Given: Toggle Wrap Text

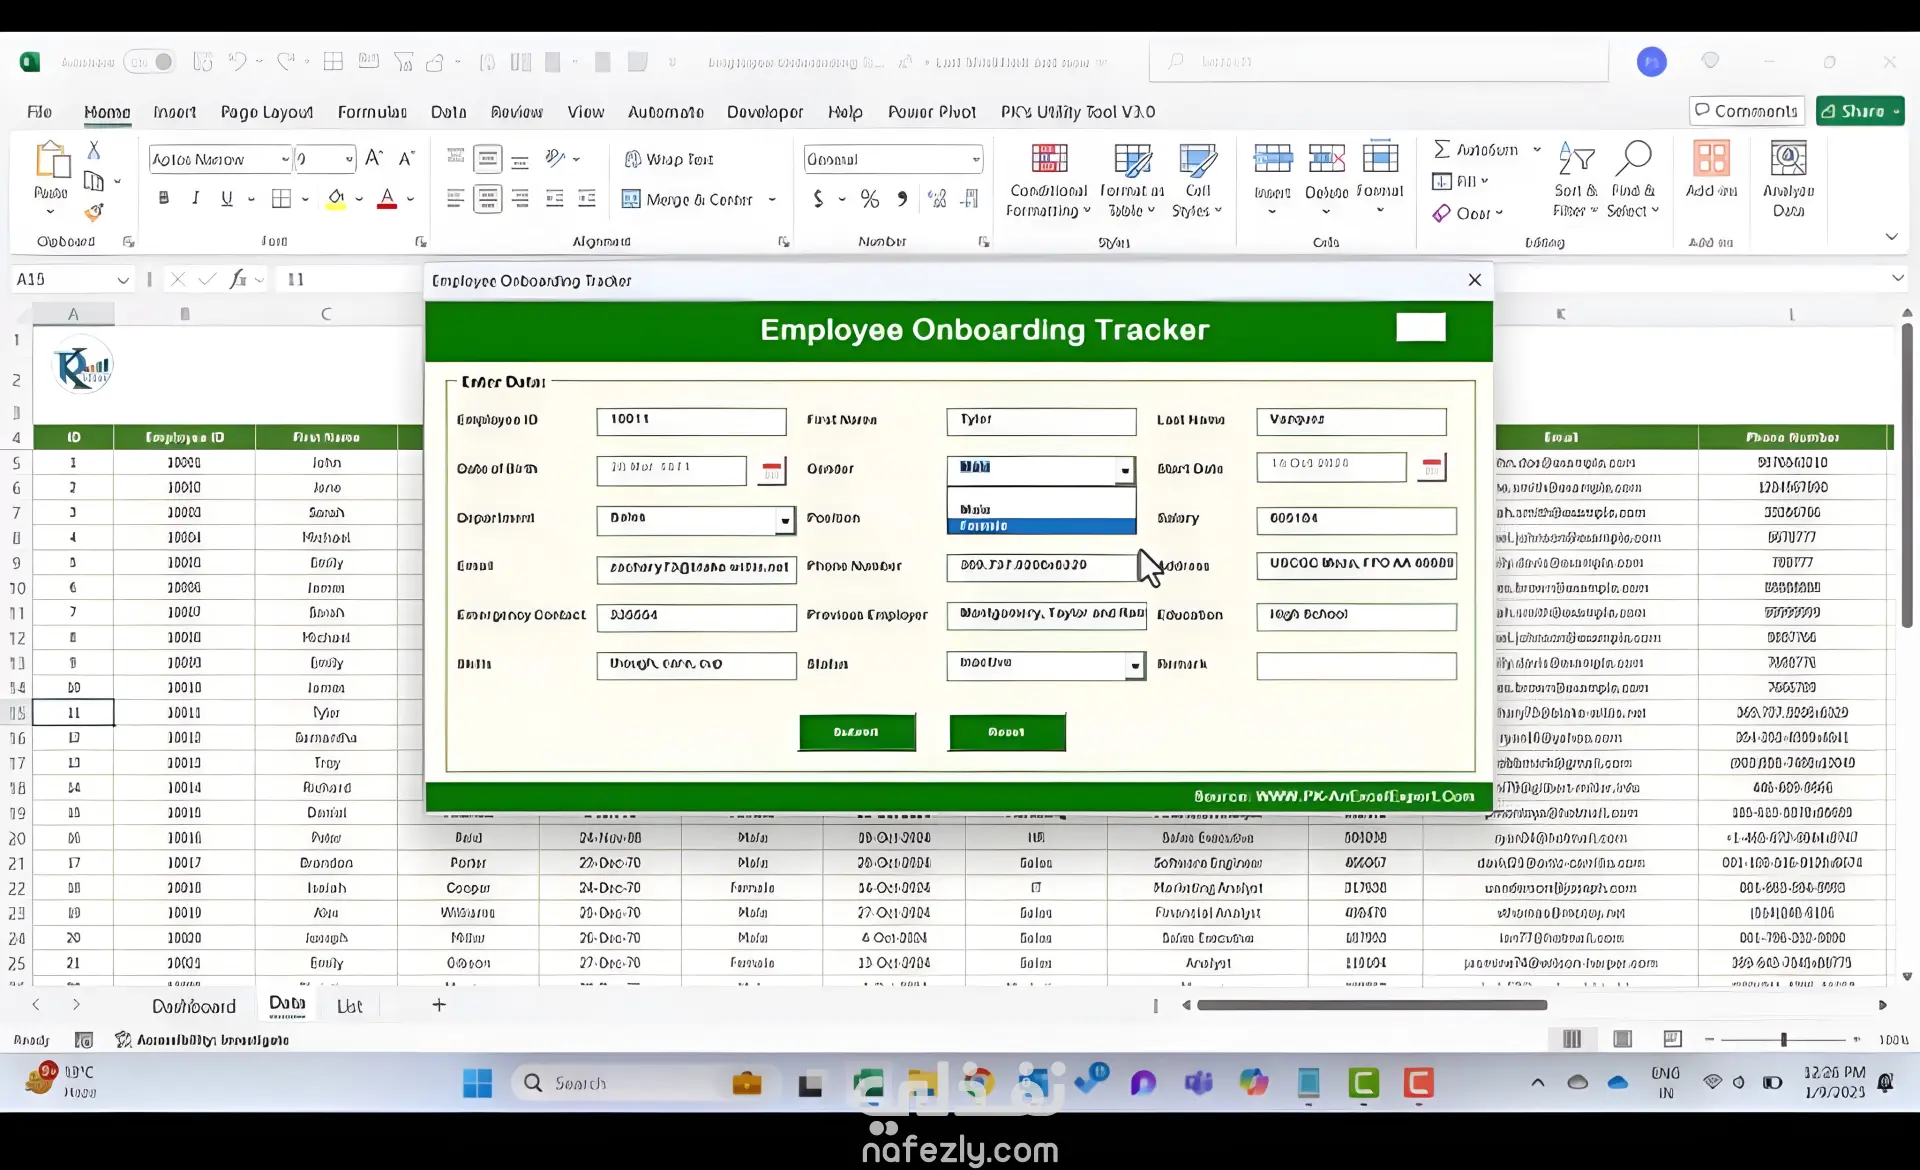Looking at the screenshot, I should 669,159.
